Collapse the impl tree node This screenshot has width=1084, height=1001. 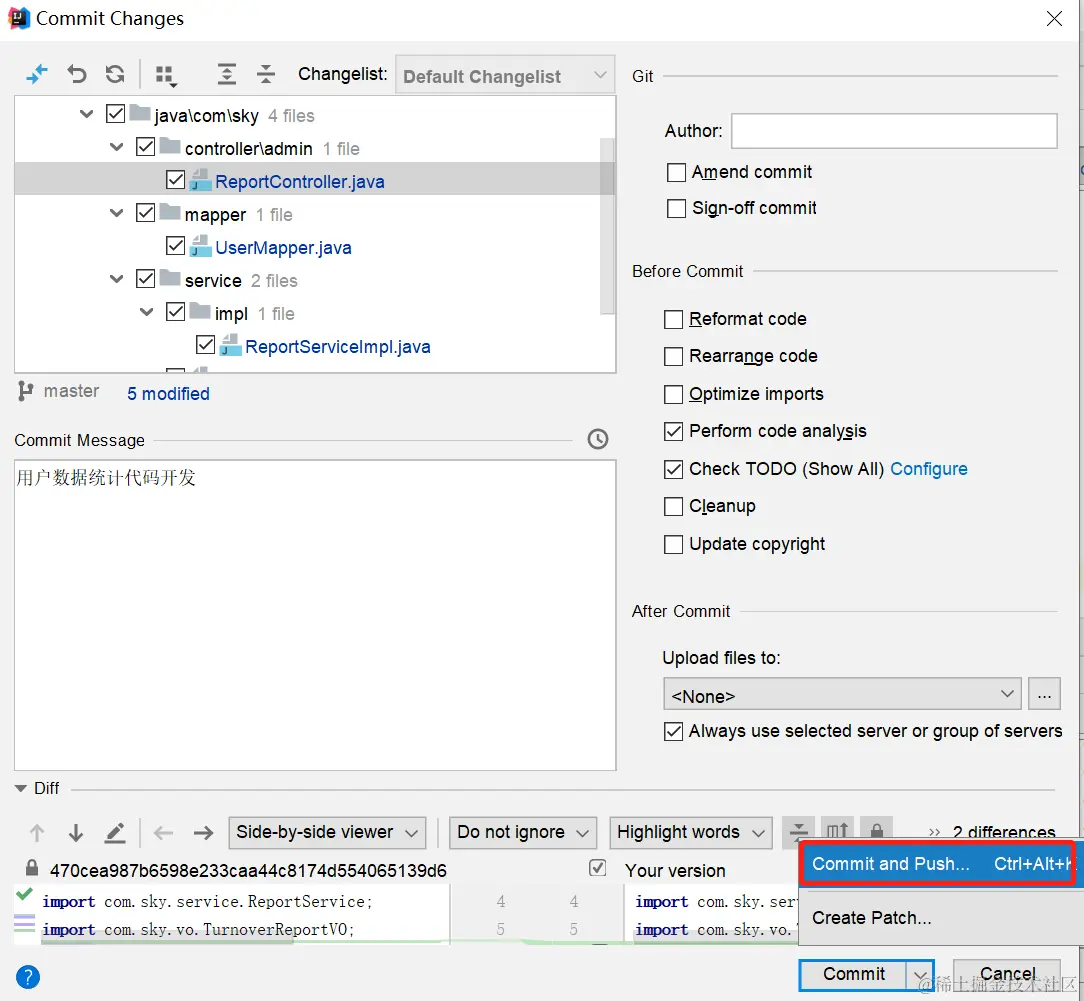[147, 312]
